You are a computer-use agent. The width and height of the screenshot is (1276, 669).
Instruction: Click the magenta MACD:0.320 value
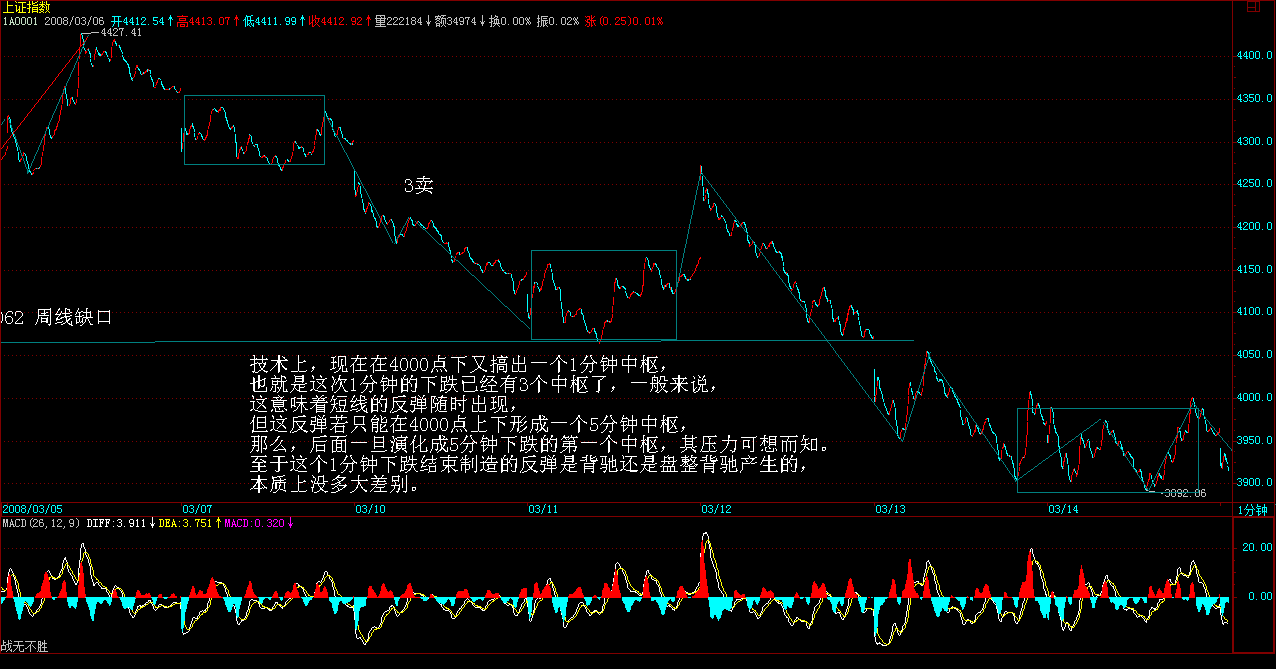254,523
